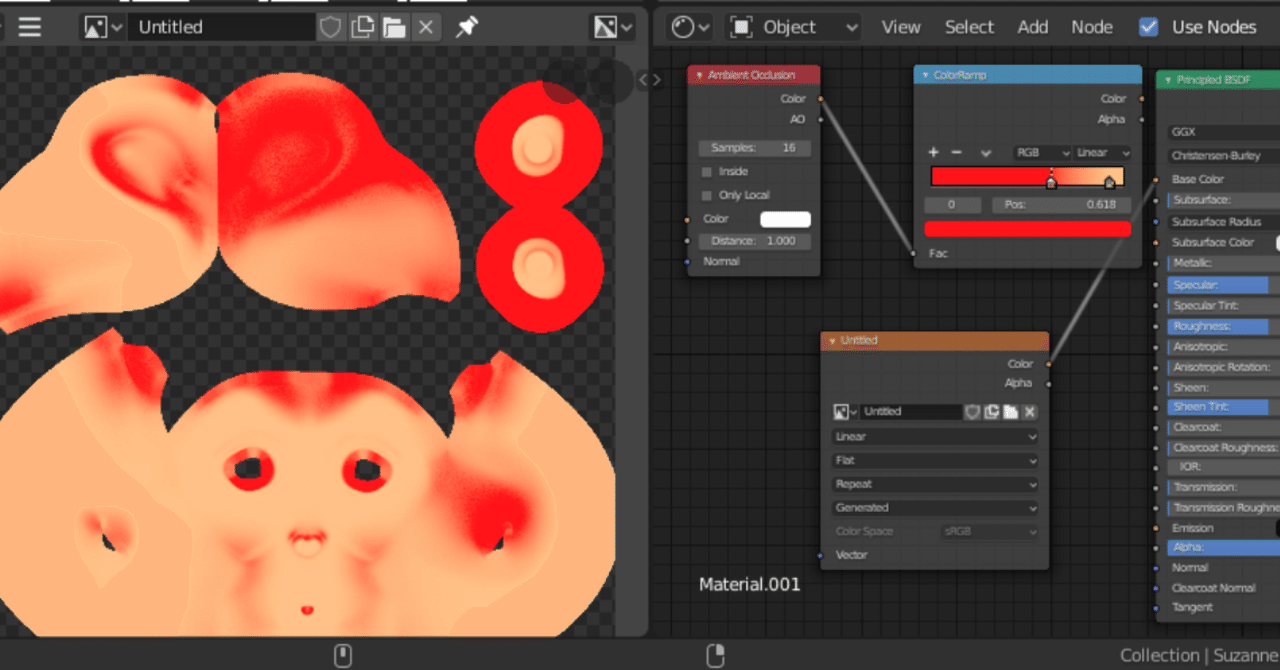Click the Base Color input socket

pos(1156,180)
